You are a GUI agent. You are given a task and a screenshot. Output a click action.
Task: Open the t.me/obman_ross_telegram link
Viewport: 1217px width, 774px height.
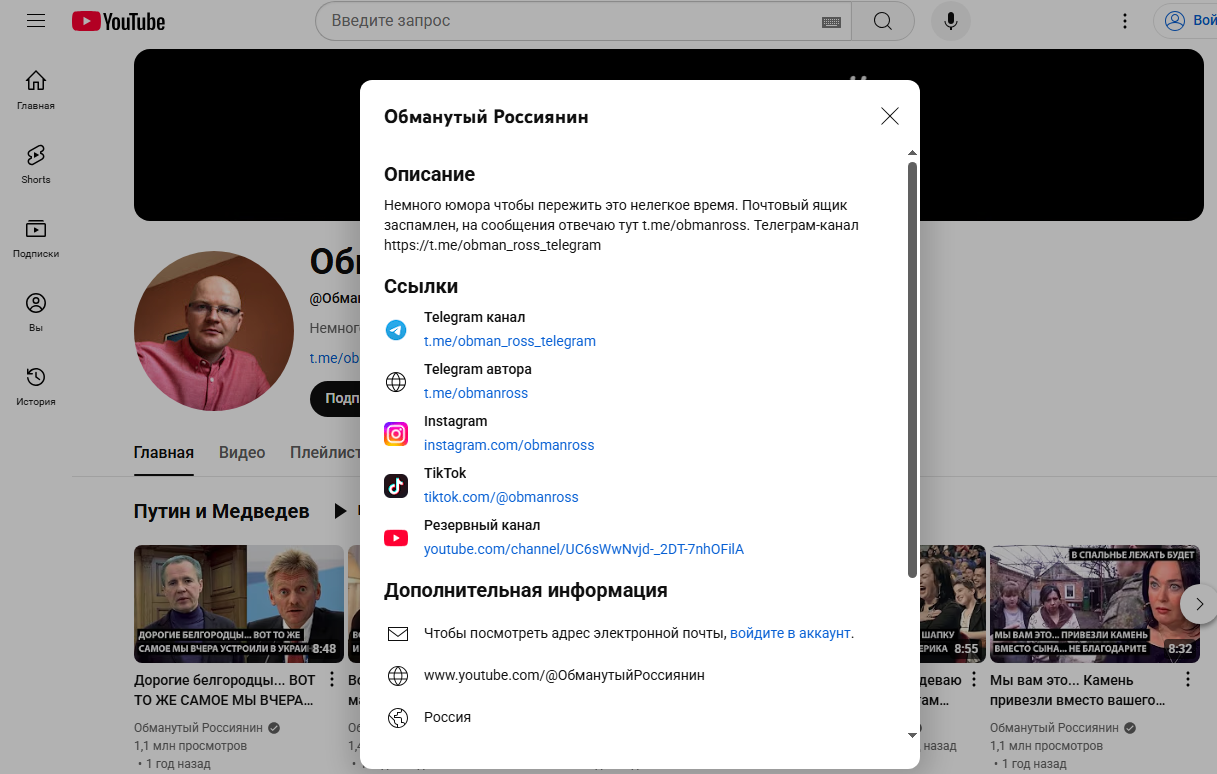(510, 341)
